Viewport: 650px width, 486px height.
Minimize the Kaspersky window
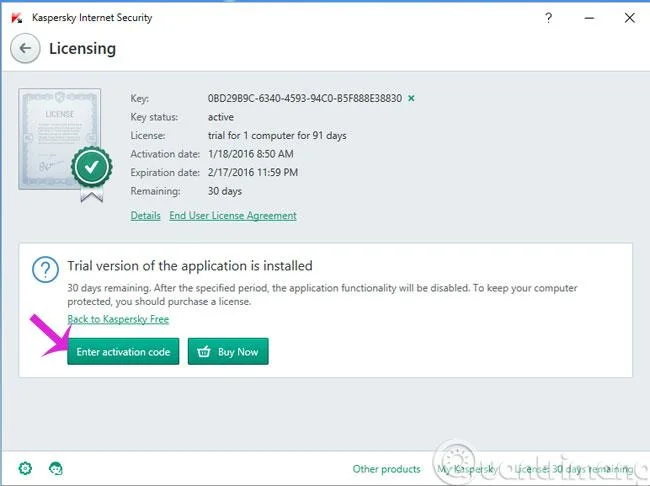(589, 18)
